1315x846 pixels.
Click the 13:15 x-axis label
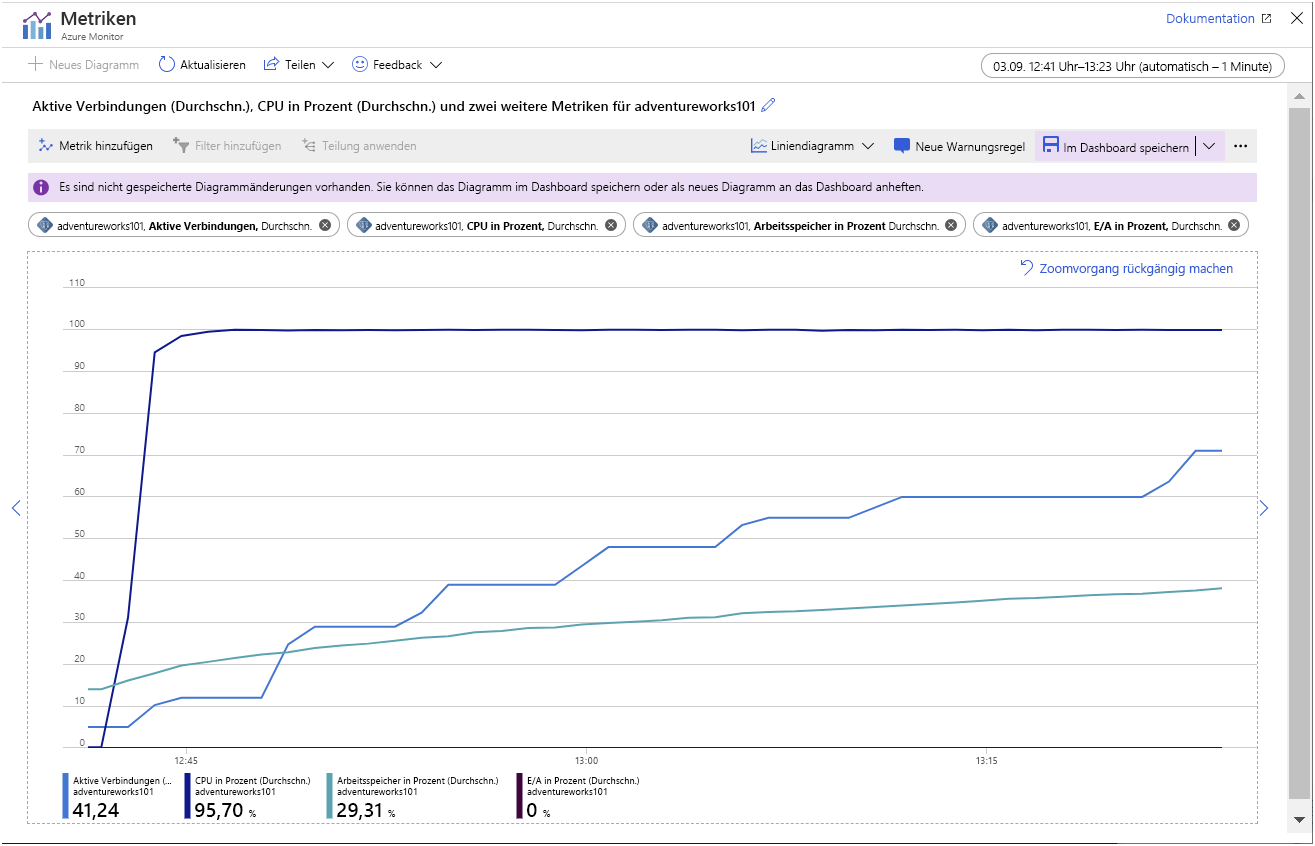click(x=987, y=760)
